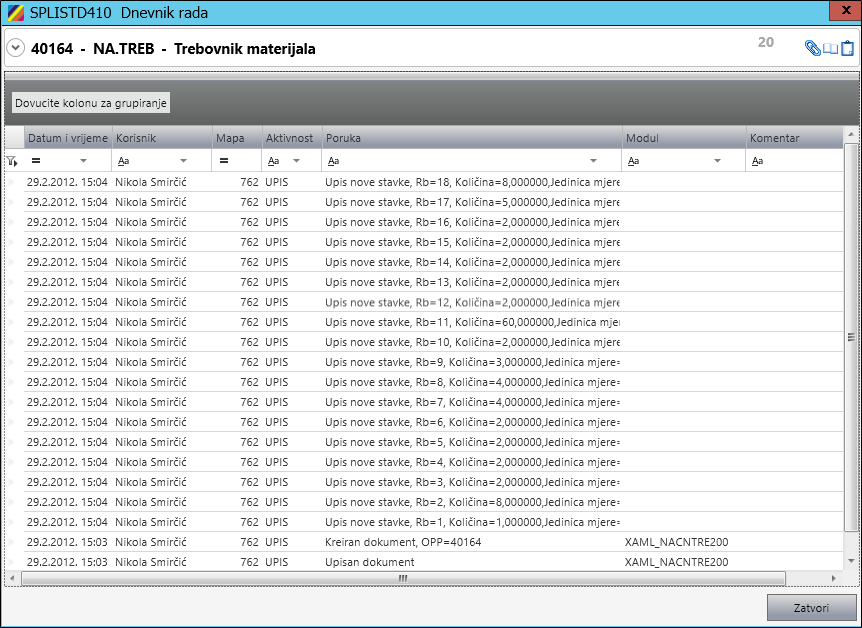
Task: Click the SPLISTD410 application icon in title bar
Action: tap(15, 12)
